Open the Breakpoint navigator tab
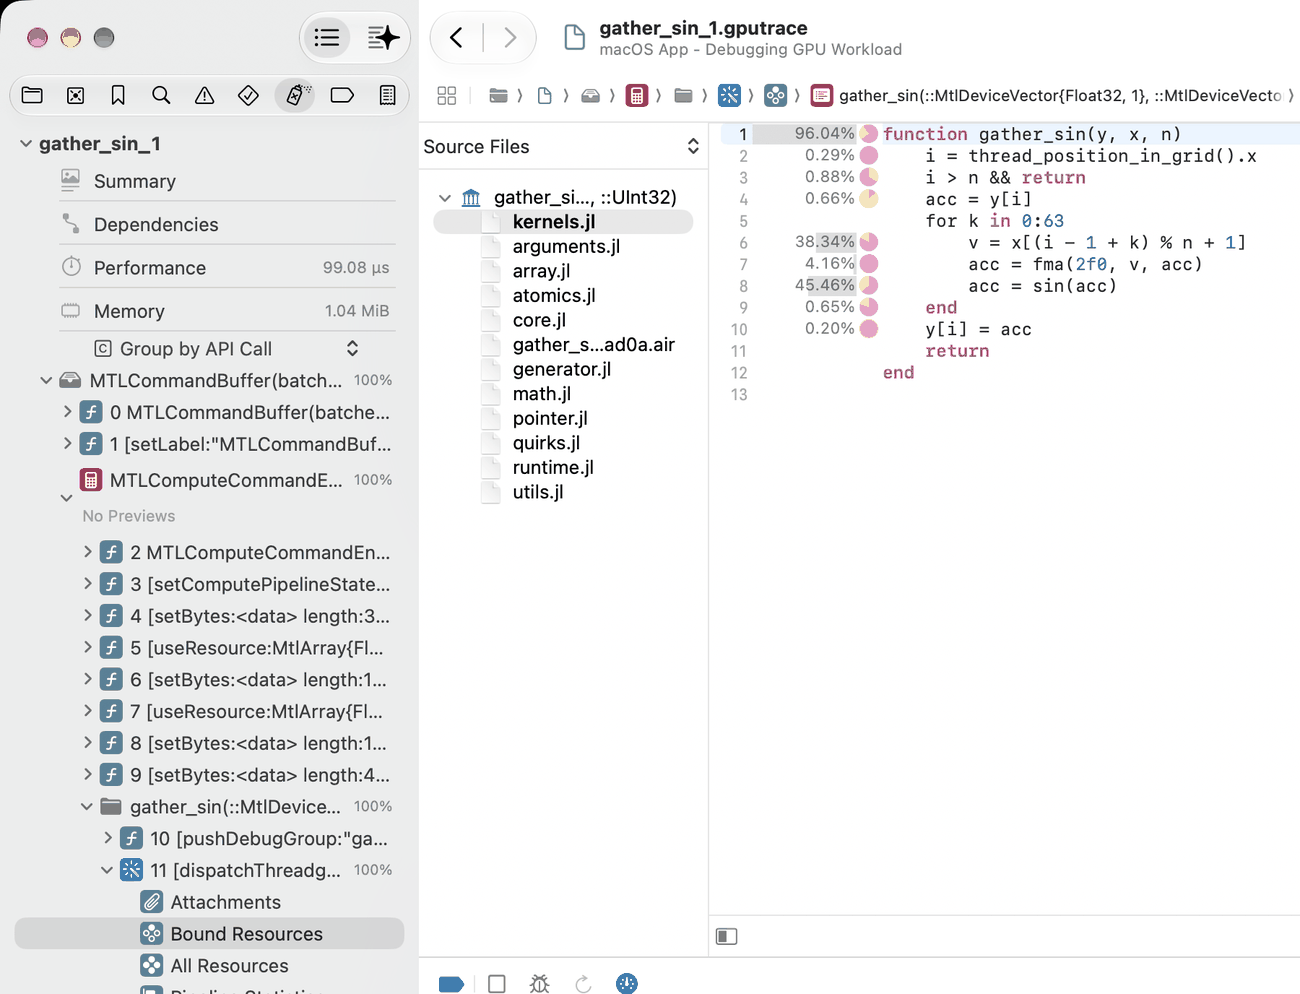This screenshot has height=994, width=1300. click(342, 95)
